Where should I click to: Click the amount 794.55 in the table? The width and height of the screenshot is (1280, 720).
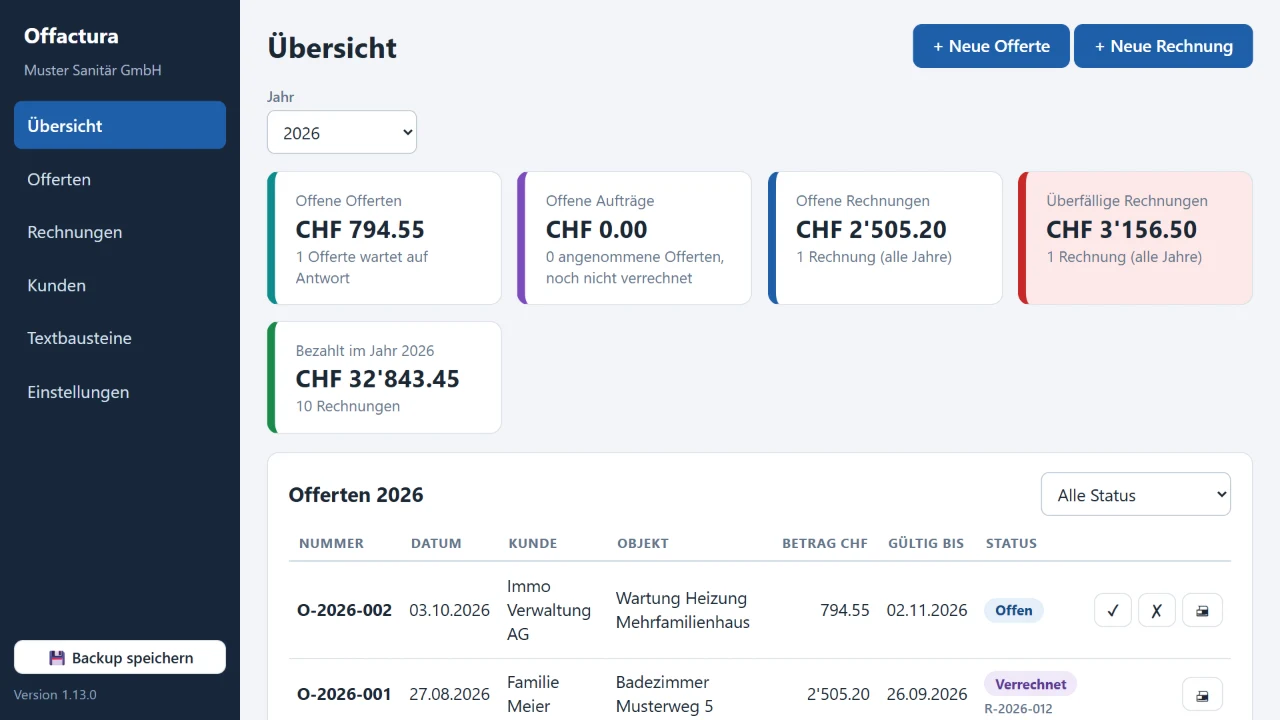point(845,610)
